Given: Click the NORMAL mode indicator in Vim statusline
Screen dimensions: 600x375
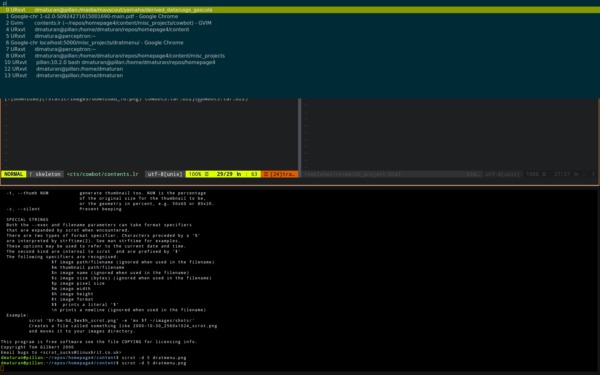Looking at the screenshot, I should 14,174.
